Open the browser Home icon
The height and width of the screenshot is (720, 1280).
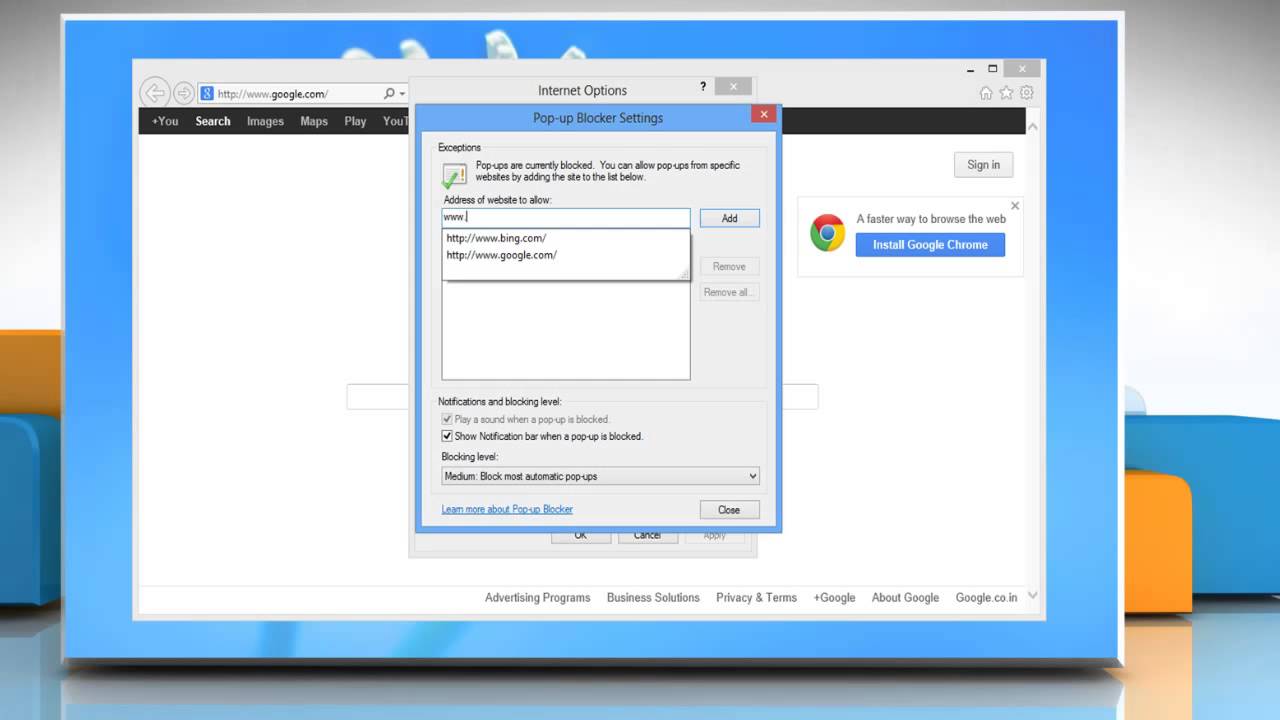coord(986,93)
